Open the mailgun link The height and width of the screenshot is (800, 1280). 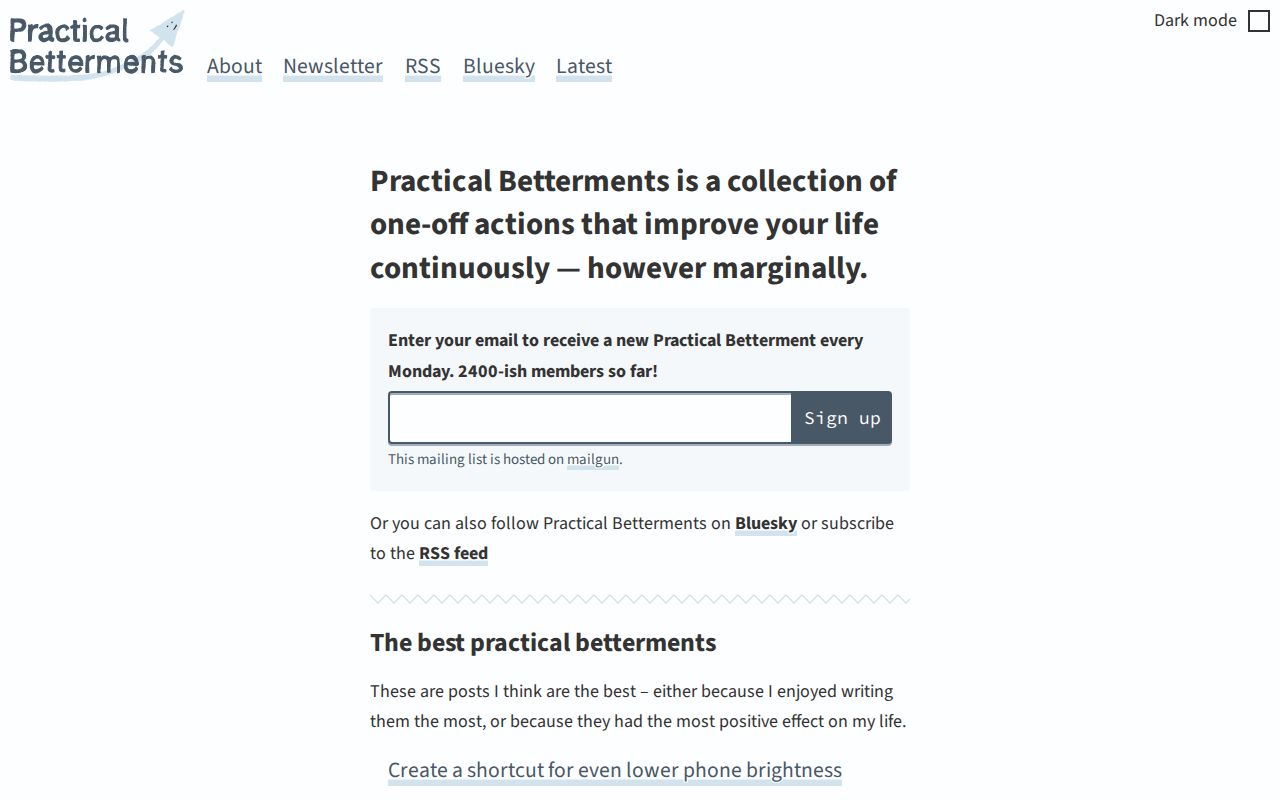point(592,459)
